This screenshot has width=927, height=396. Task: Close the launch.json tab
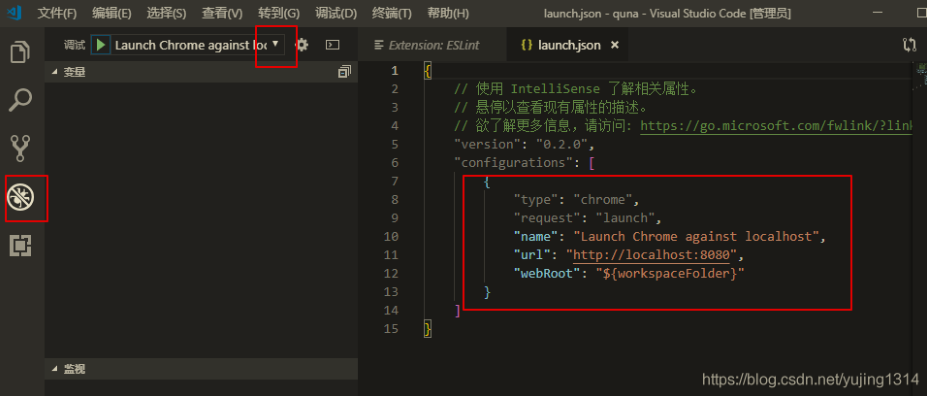(615, 45)
